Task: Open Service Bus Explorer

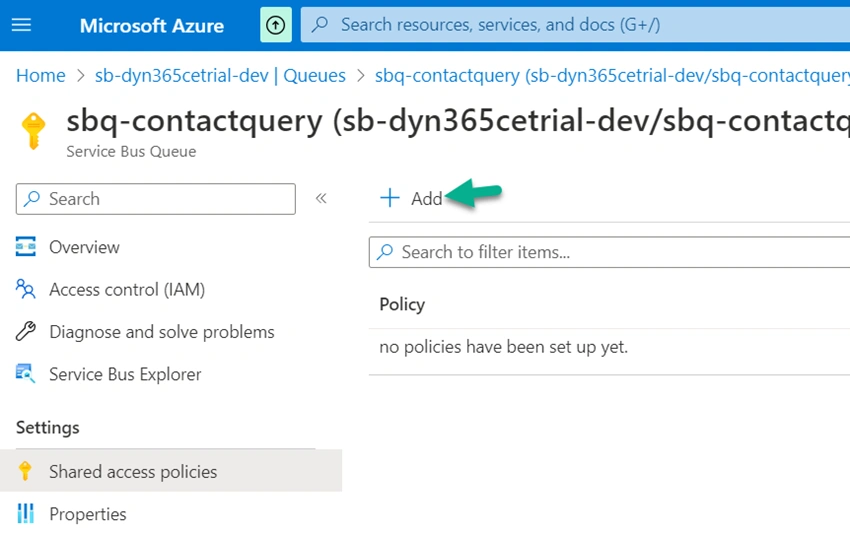Action: pos(125,374)
